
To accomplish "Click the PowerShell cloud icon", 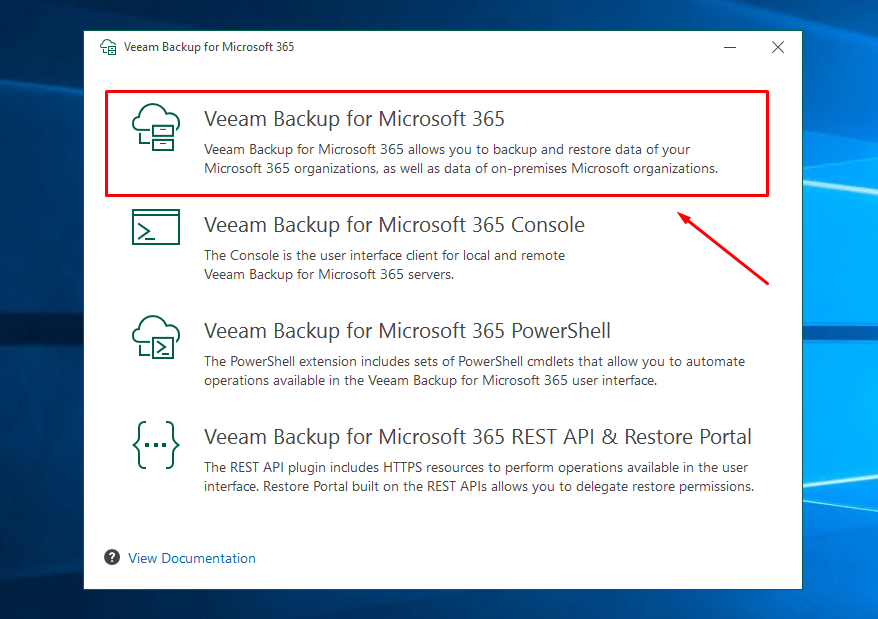I will pos(156,337).
